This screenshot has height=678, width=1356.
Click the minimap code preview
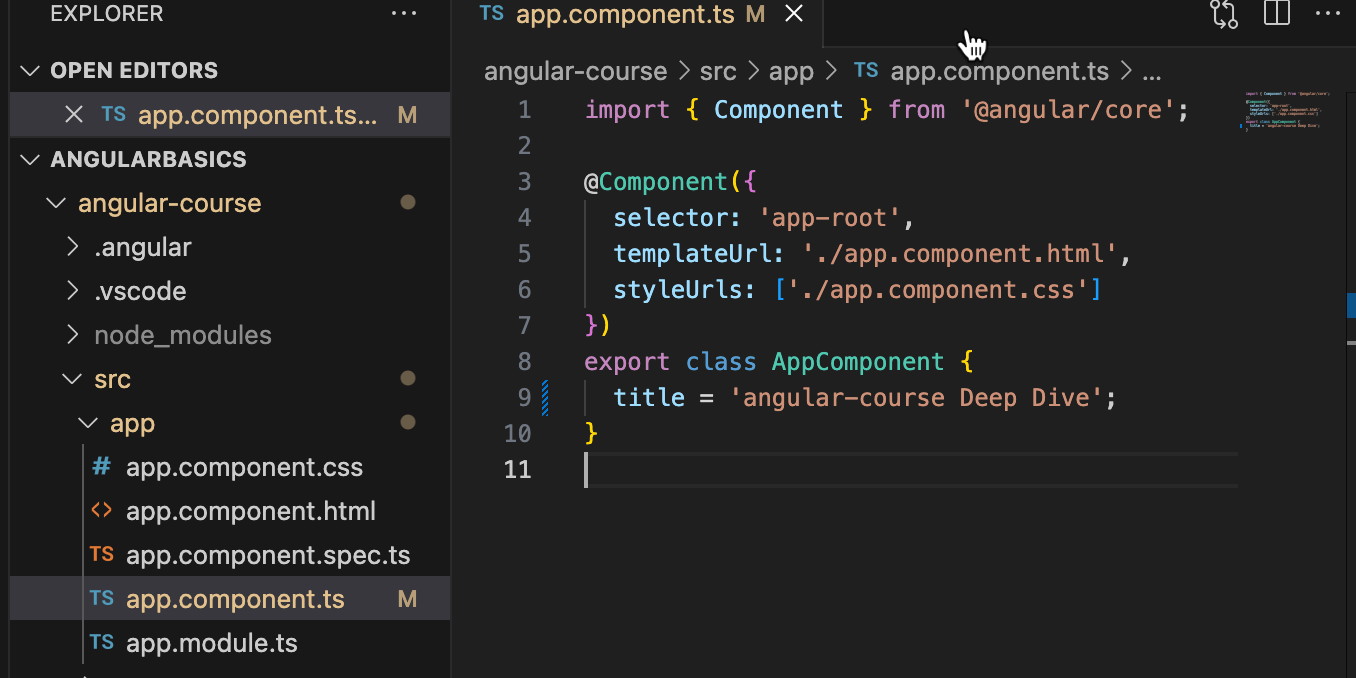[1283, 110]
